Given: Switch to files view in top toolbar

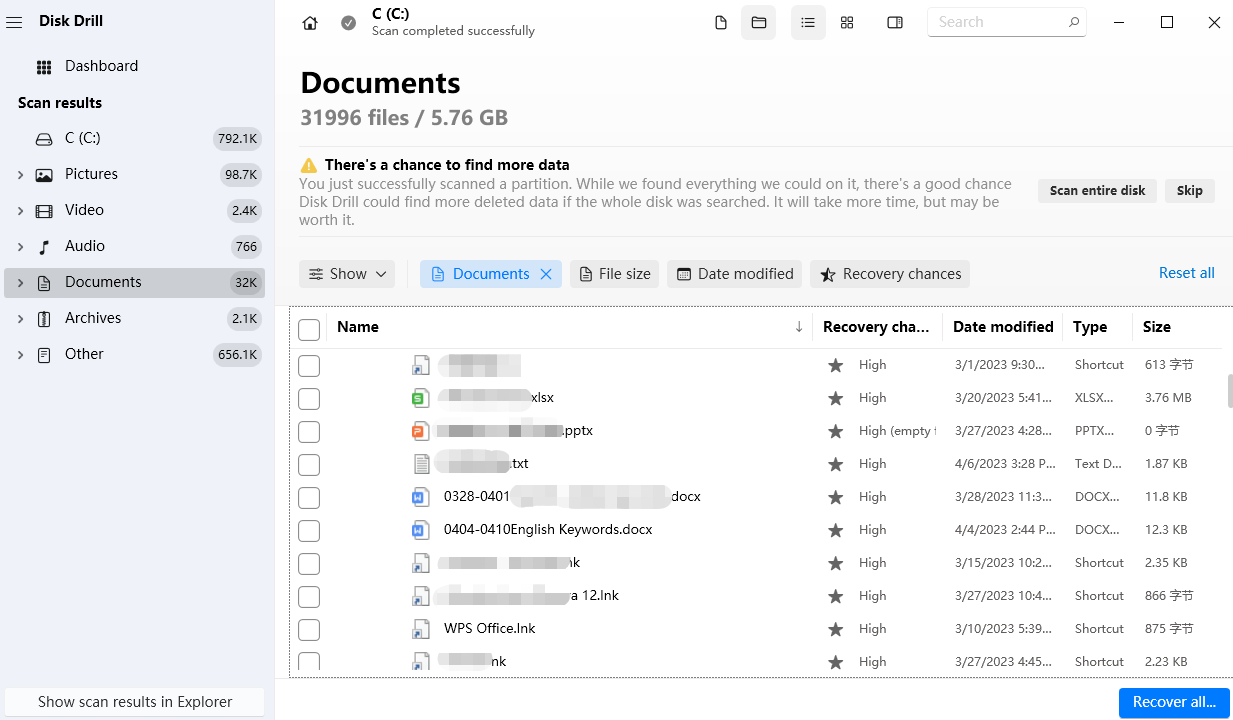Looking at the screenshot, I should tap(720, 21).
